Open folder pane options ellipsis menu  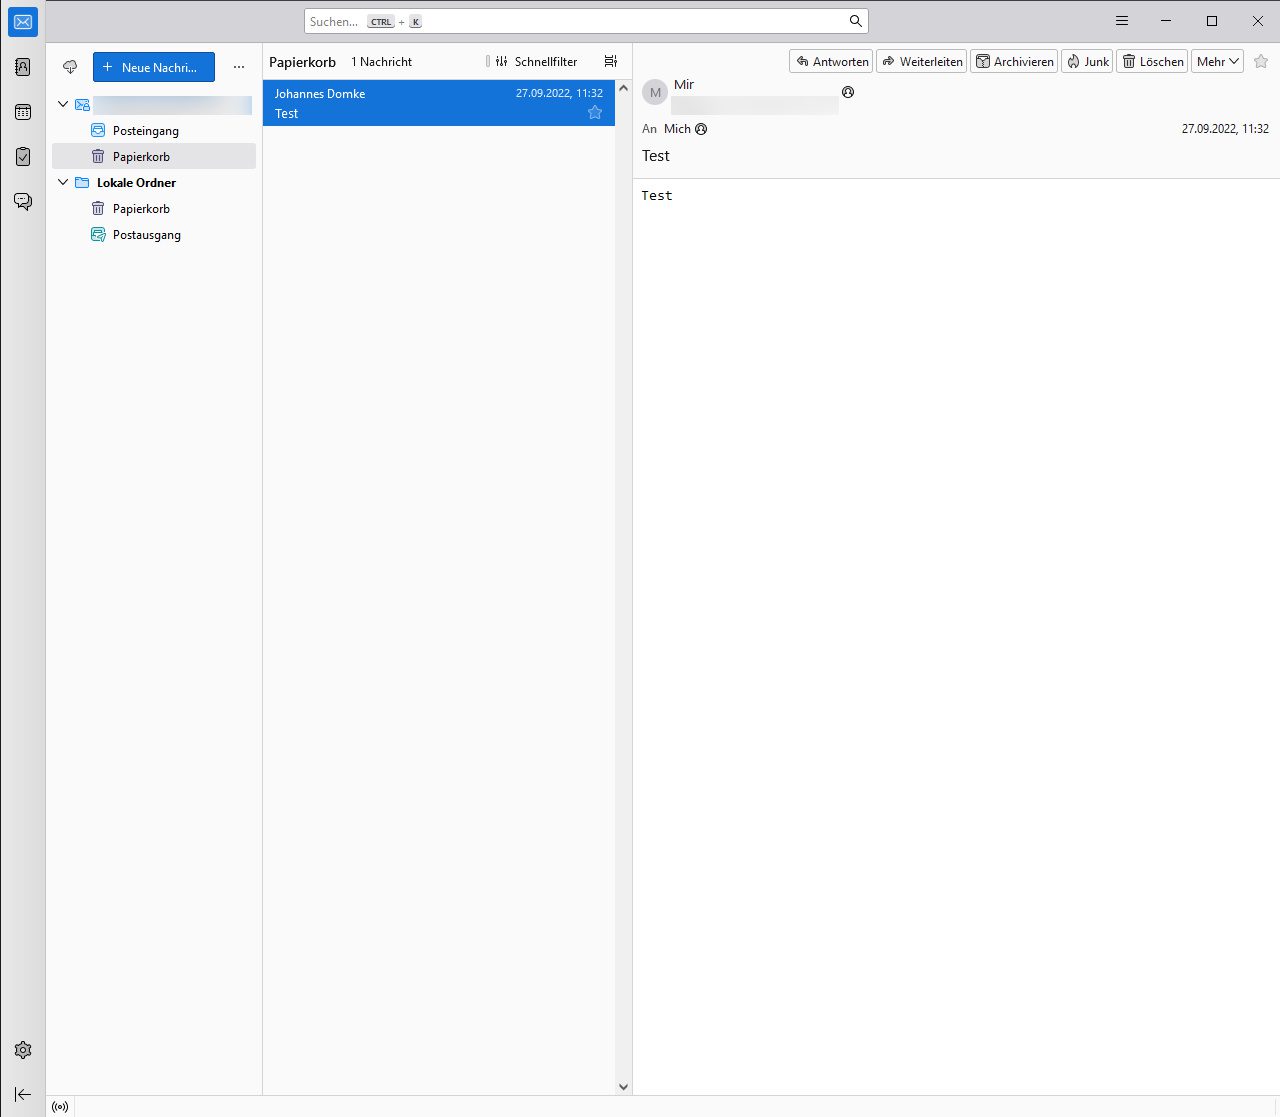pyautogui.click(x=238, y=67)
